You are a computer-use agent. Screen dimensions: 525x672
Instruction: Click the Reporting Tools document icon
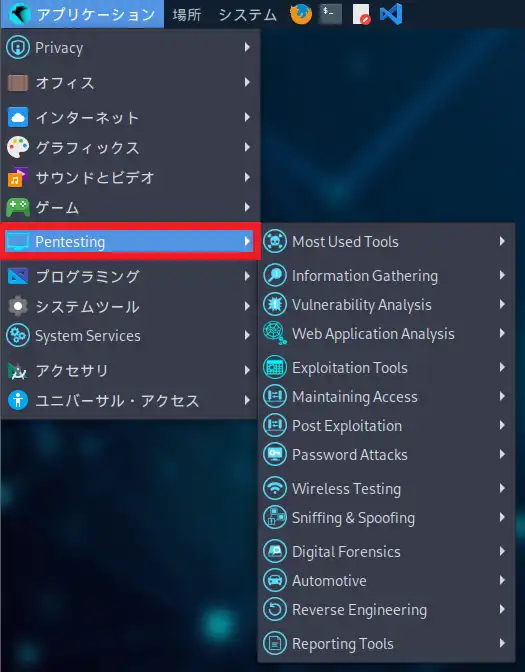click(275, 643)
